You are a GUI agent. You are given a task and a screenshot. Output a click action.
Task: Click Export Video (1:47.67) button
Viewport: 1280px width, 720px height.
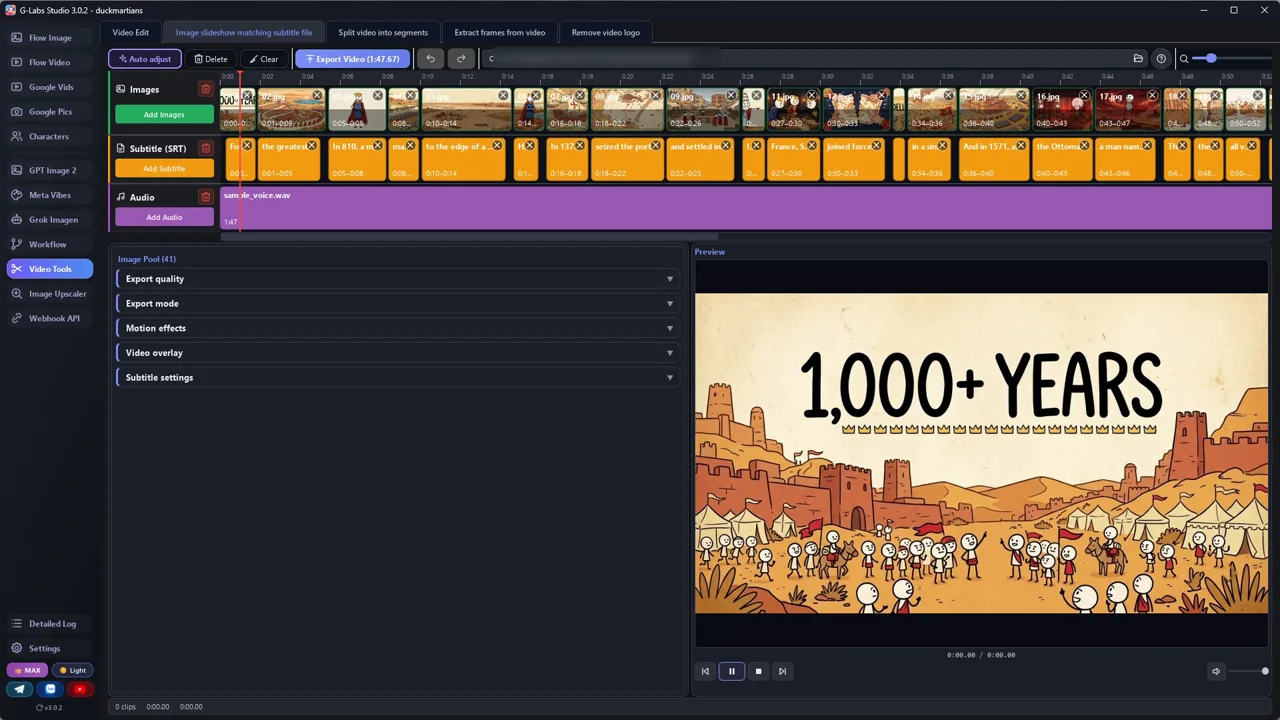[x=353, y=59]
